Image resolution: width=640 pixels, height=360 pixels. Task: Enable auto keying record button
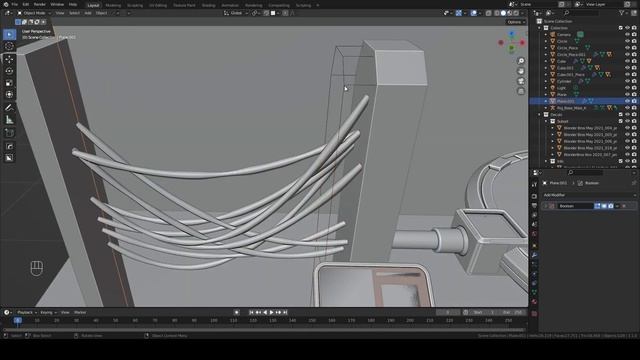(237, 312)
